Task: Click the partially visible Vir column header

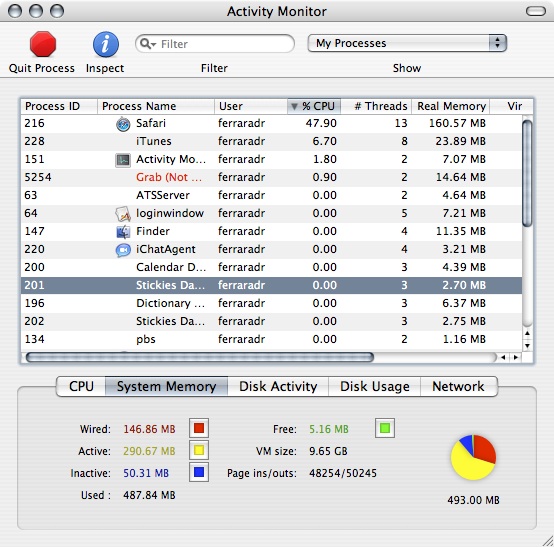Action: [x=511, y=106]
